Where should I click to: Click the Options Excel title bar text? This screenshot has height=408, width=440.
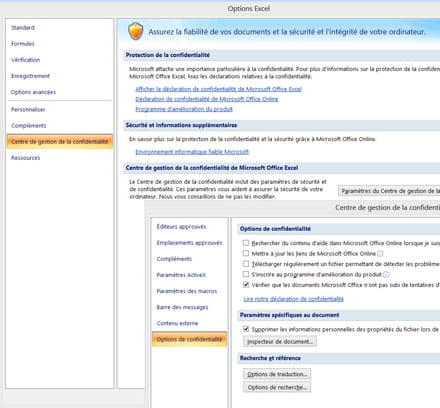pos(249,9)
